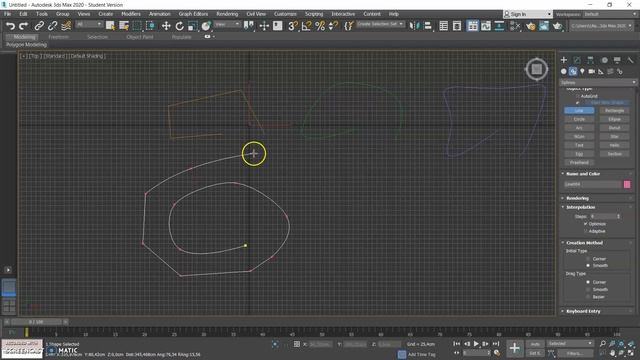Open the Customize menu

(x=285, y=14)
